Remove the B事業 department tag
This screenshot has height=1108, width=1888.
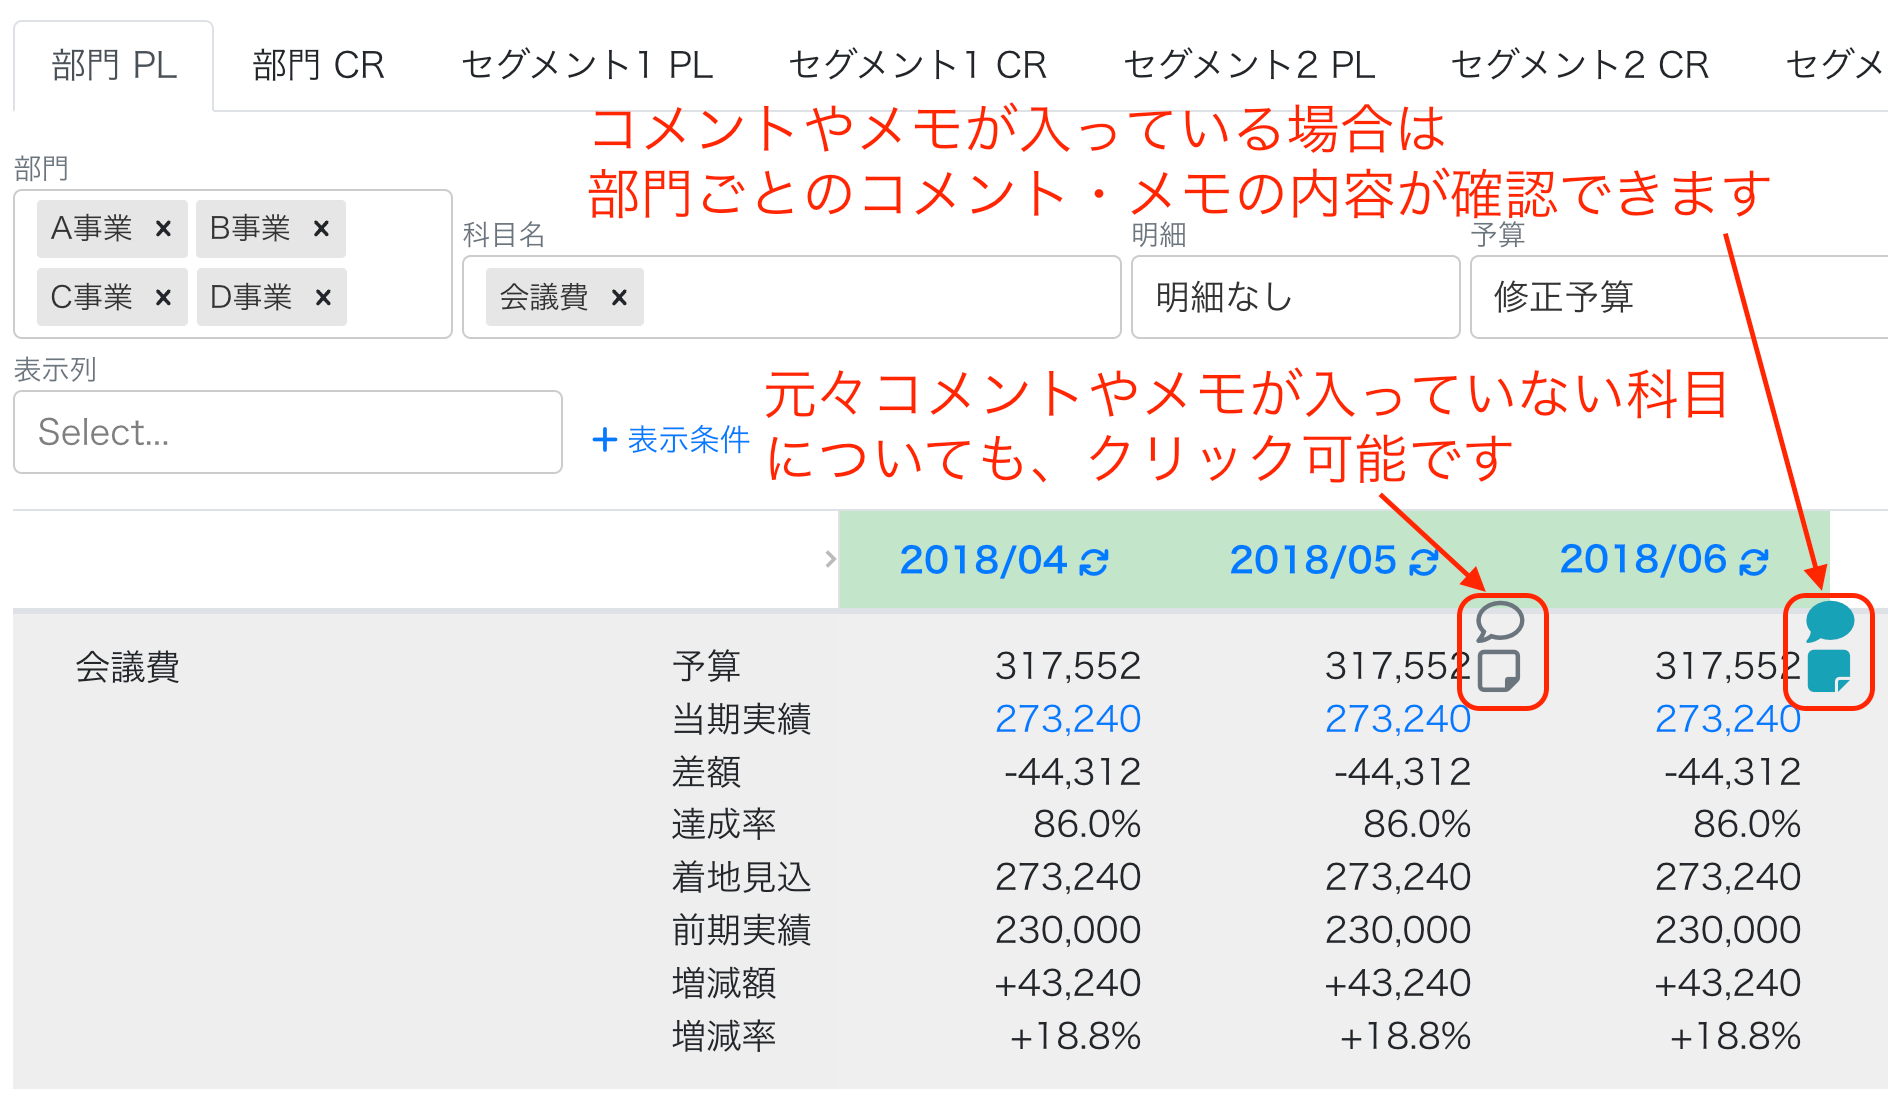coord(321,229)
